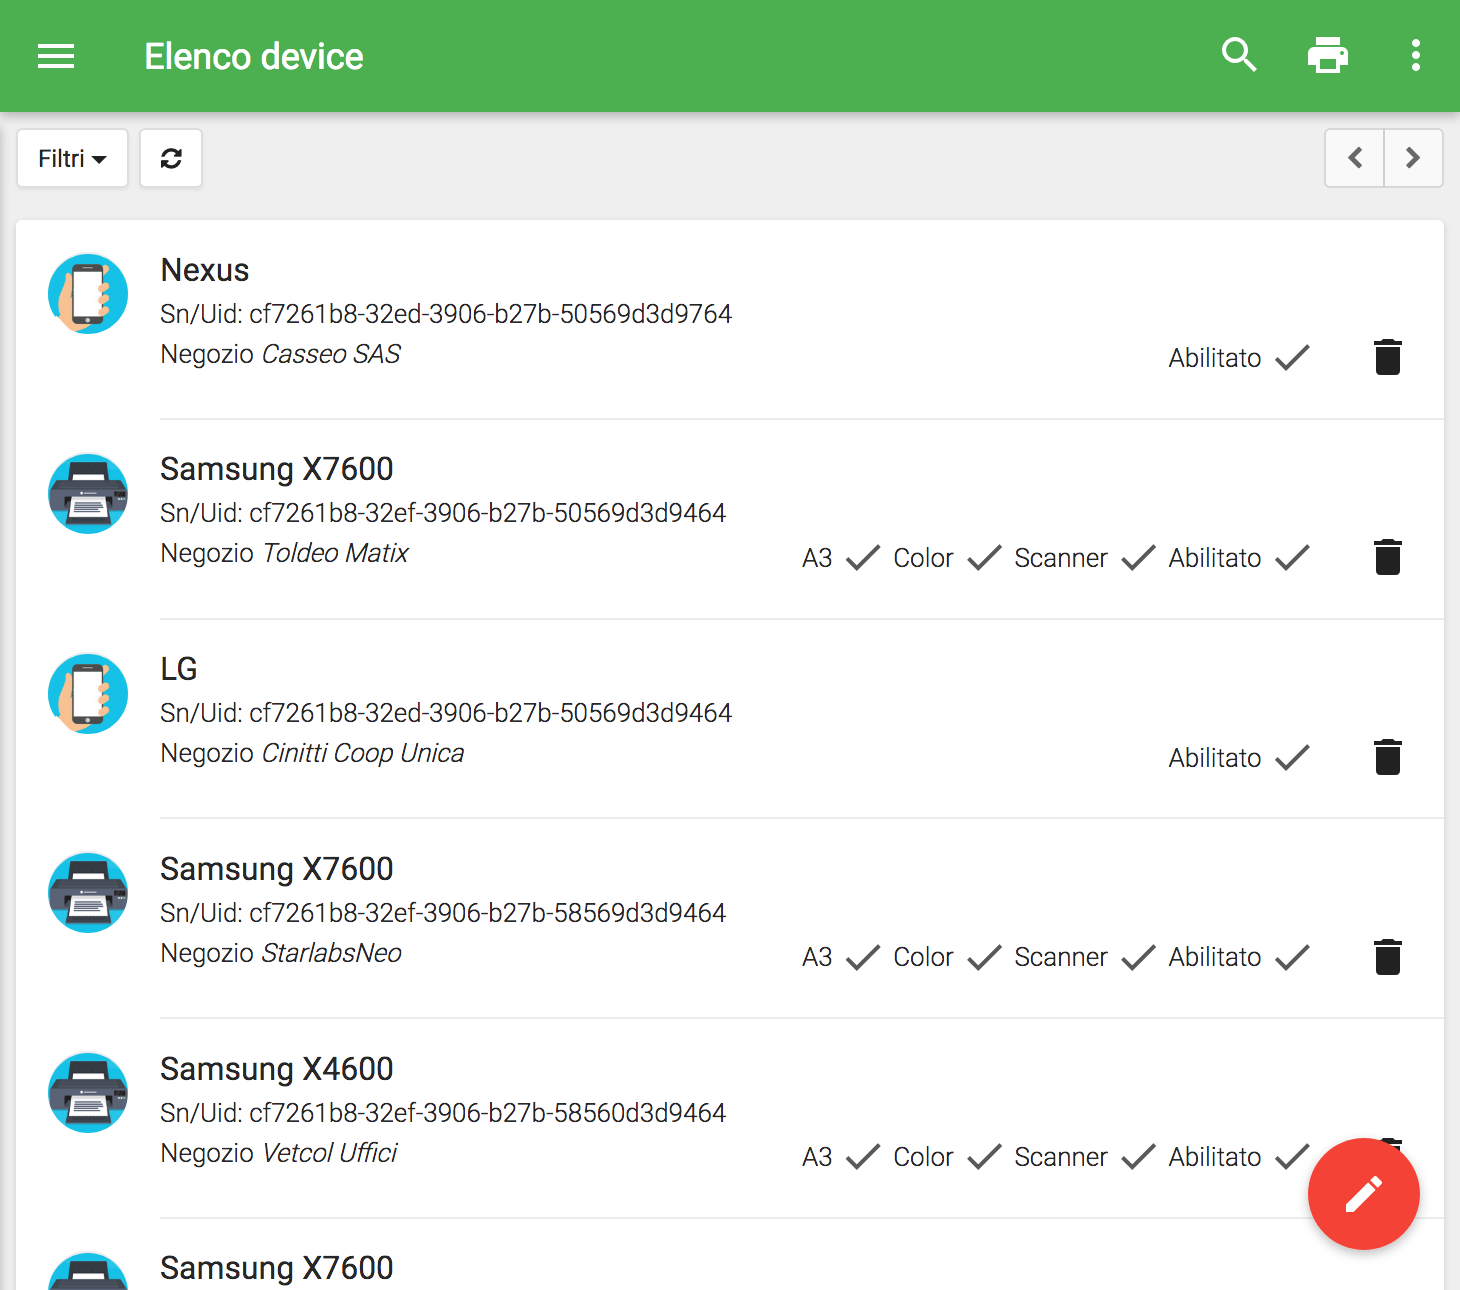Screen dimensions: 1460x1290
Task: Click the search magnifier icon
Action: click(1239, 55)
